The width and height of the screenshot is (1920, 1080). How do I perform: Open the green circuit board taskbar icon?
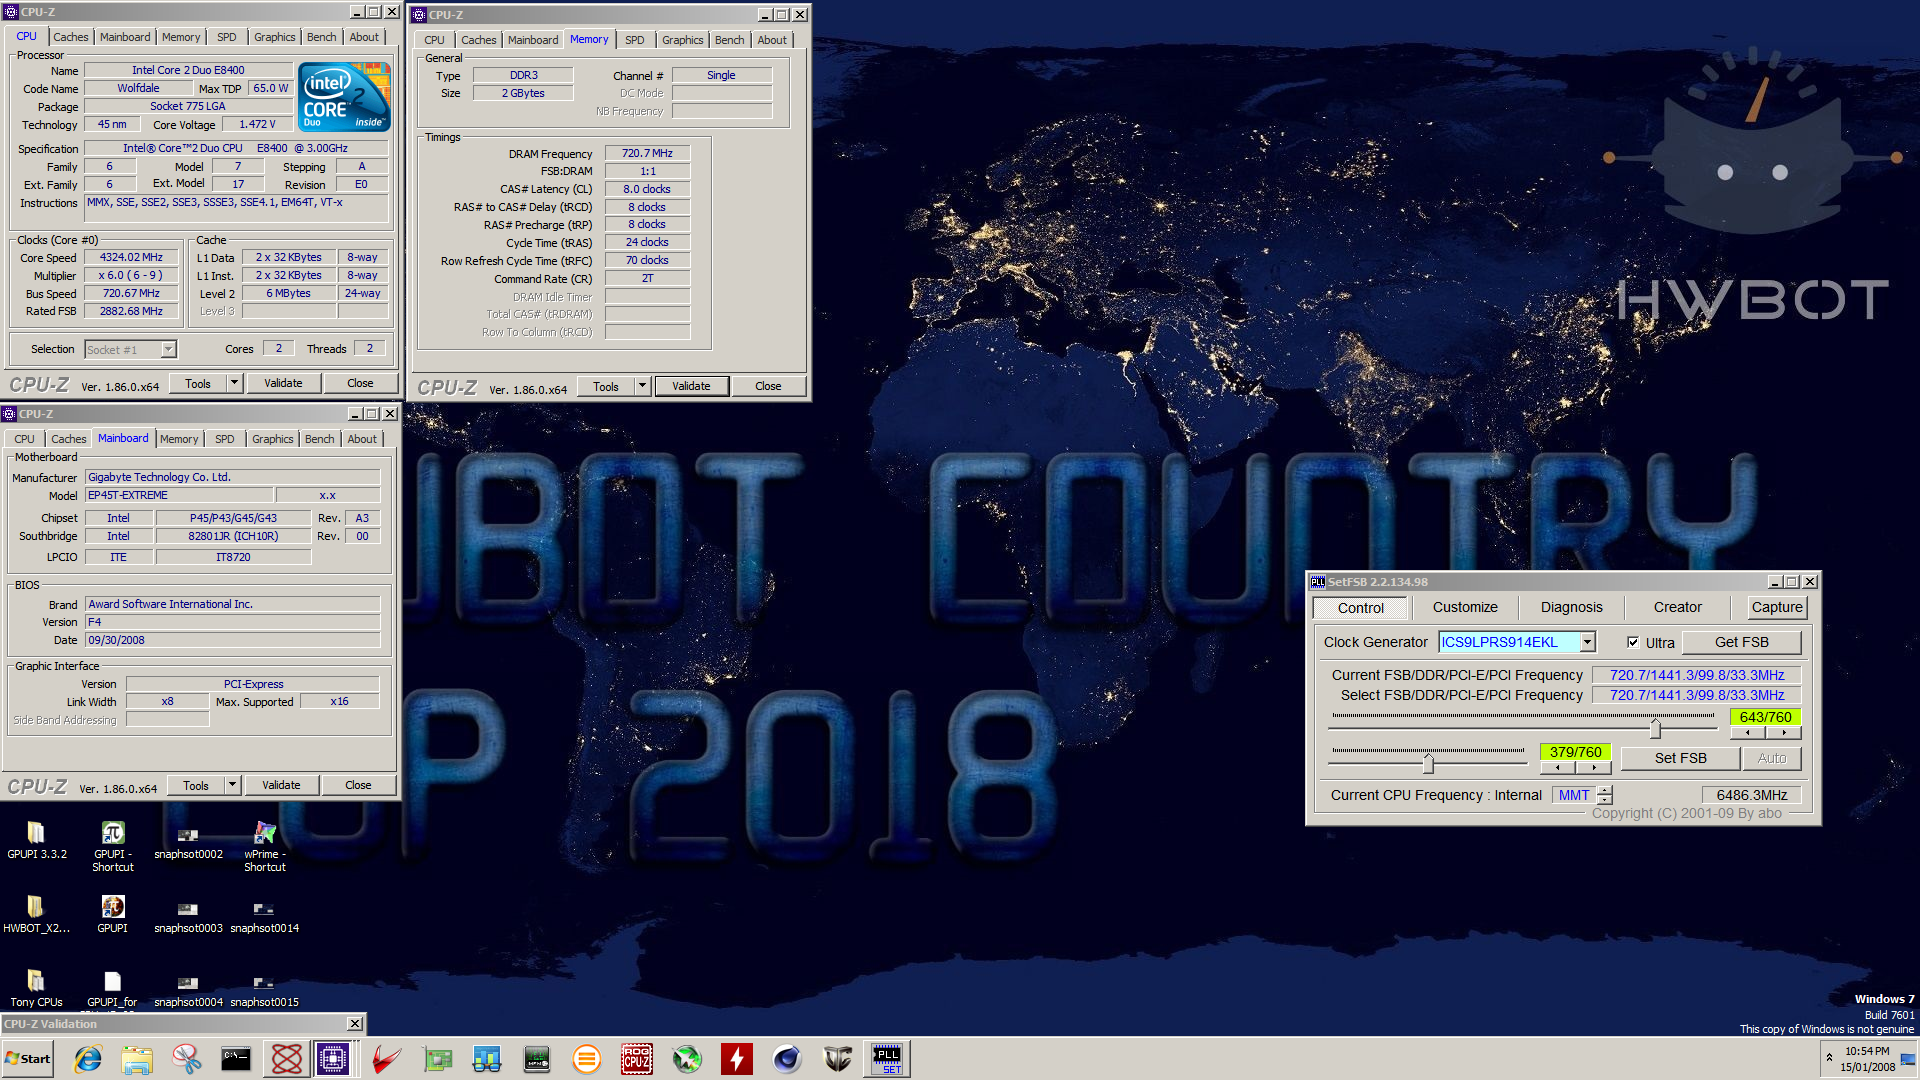click(437, 1059)
